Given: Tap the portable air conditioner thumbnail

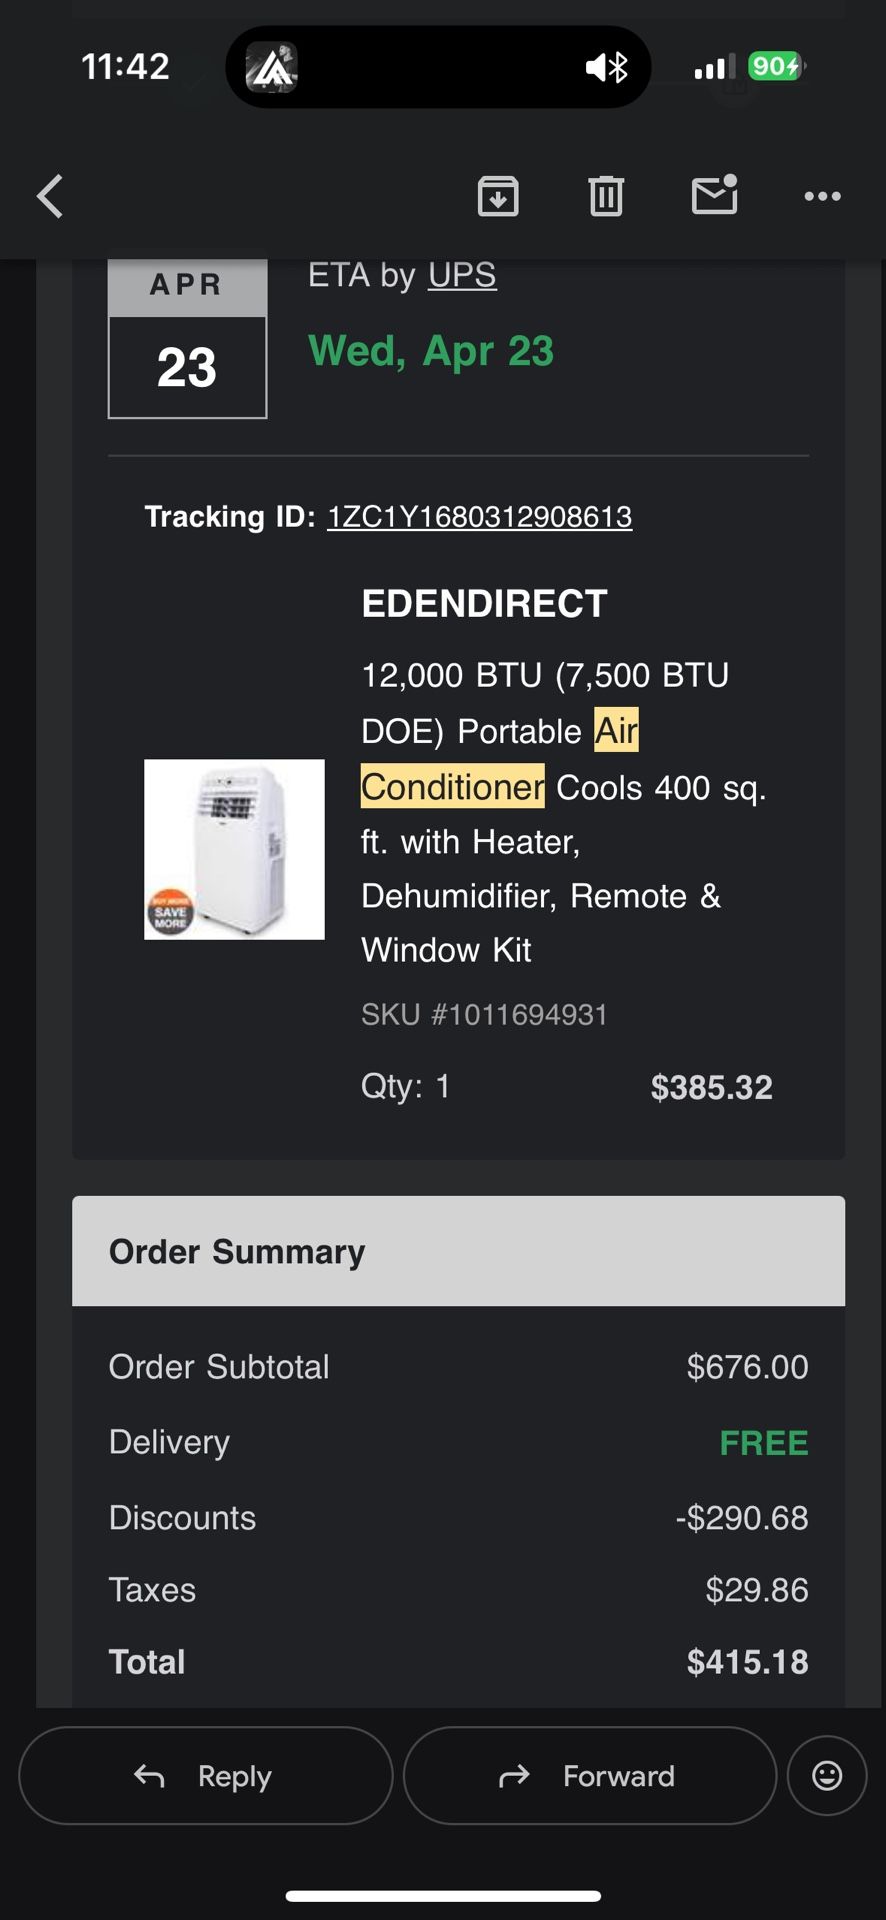Looking at the screenshot, I should 234,849.
